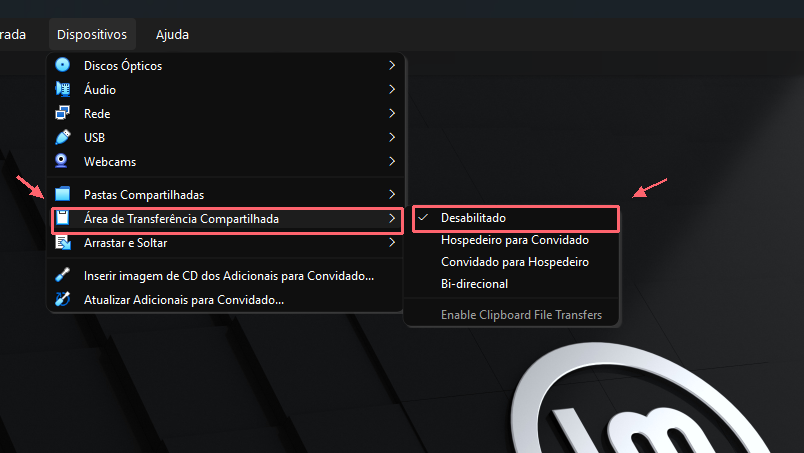
Task: Click the Discos Ópticos disc icon
Action: (x=63, y=65)
